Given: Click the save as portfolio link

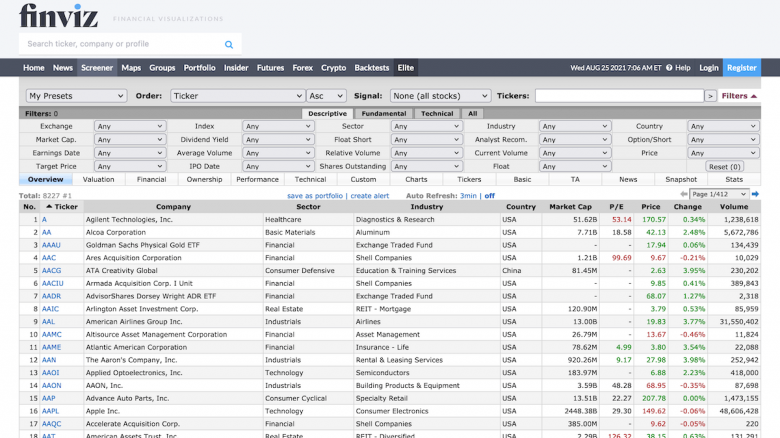Looking at the screenshot, I should [315, 196].
